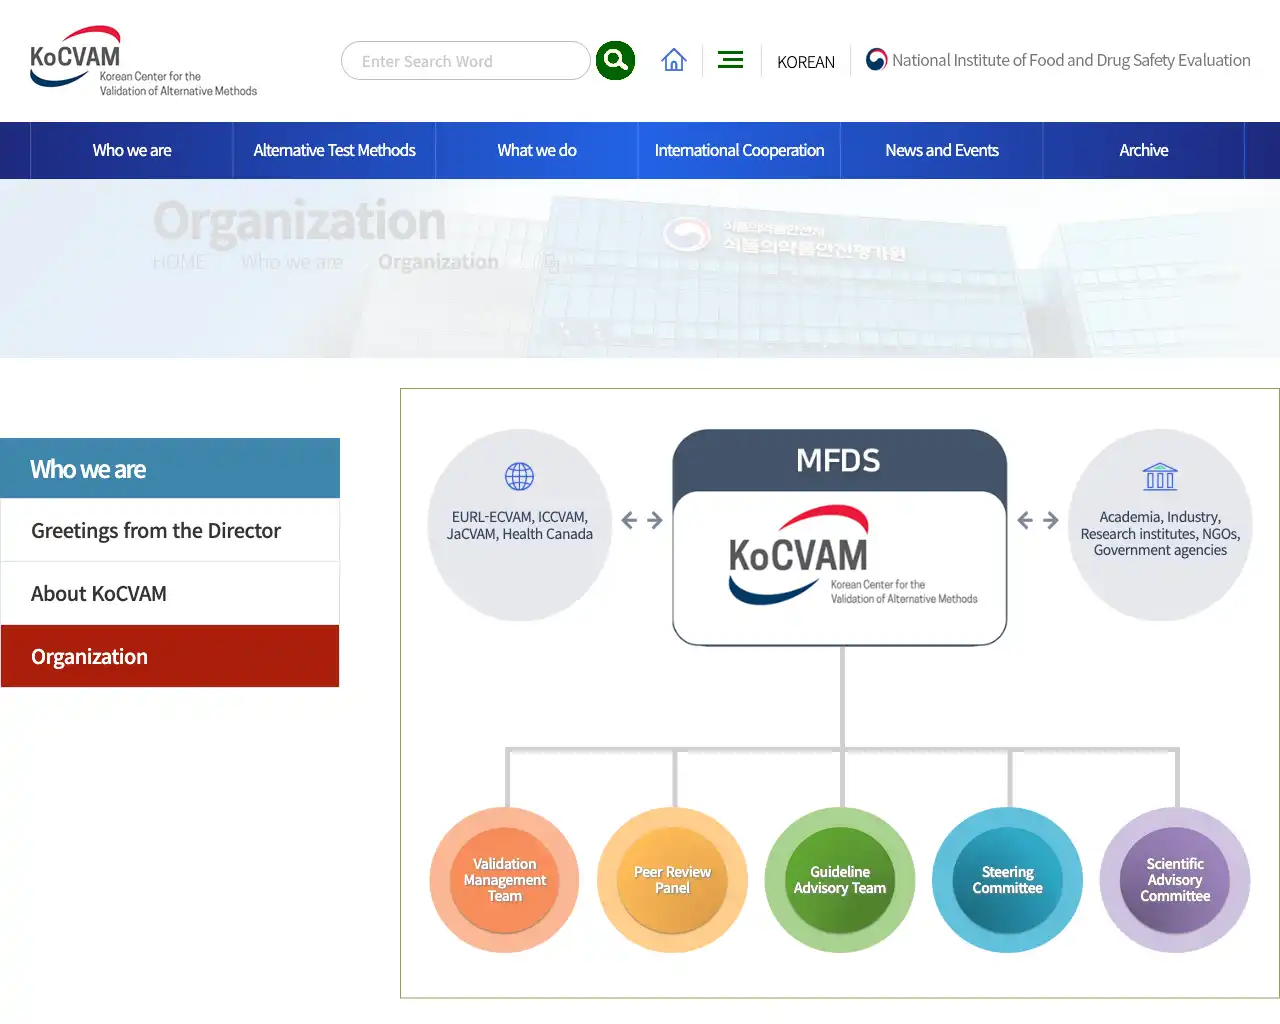Click the globe icon in international partners circle
1280x1024 pixels.
pyautogui.click(x=519, y=476)
